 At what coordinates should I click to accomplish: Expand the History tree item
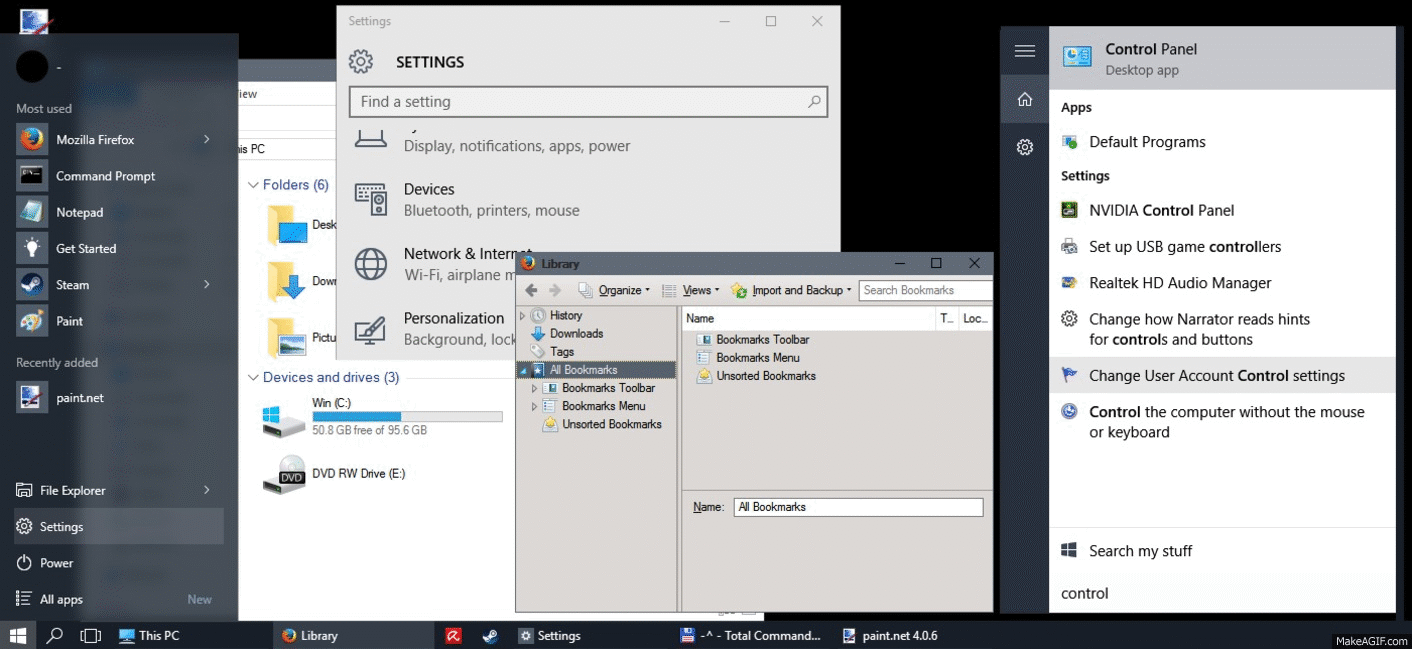(521, 314)
